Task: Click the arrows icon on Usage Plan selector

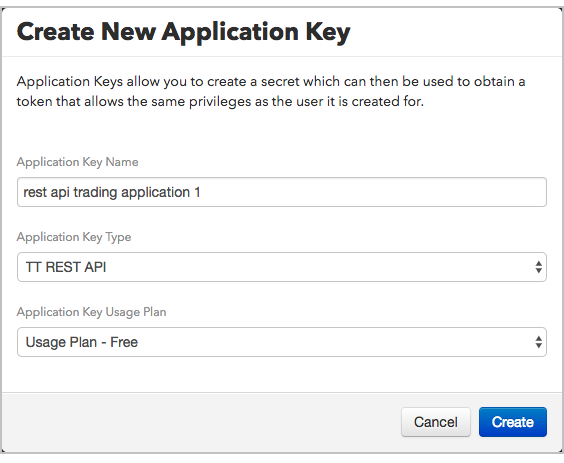Action: (x=538, y=342)
